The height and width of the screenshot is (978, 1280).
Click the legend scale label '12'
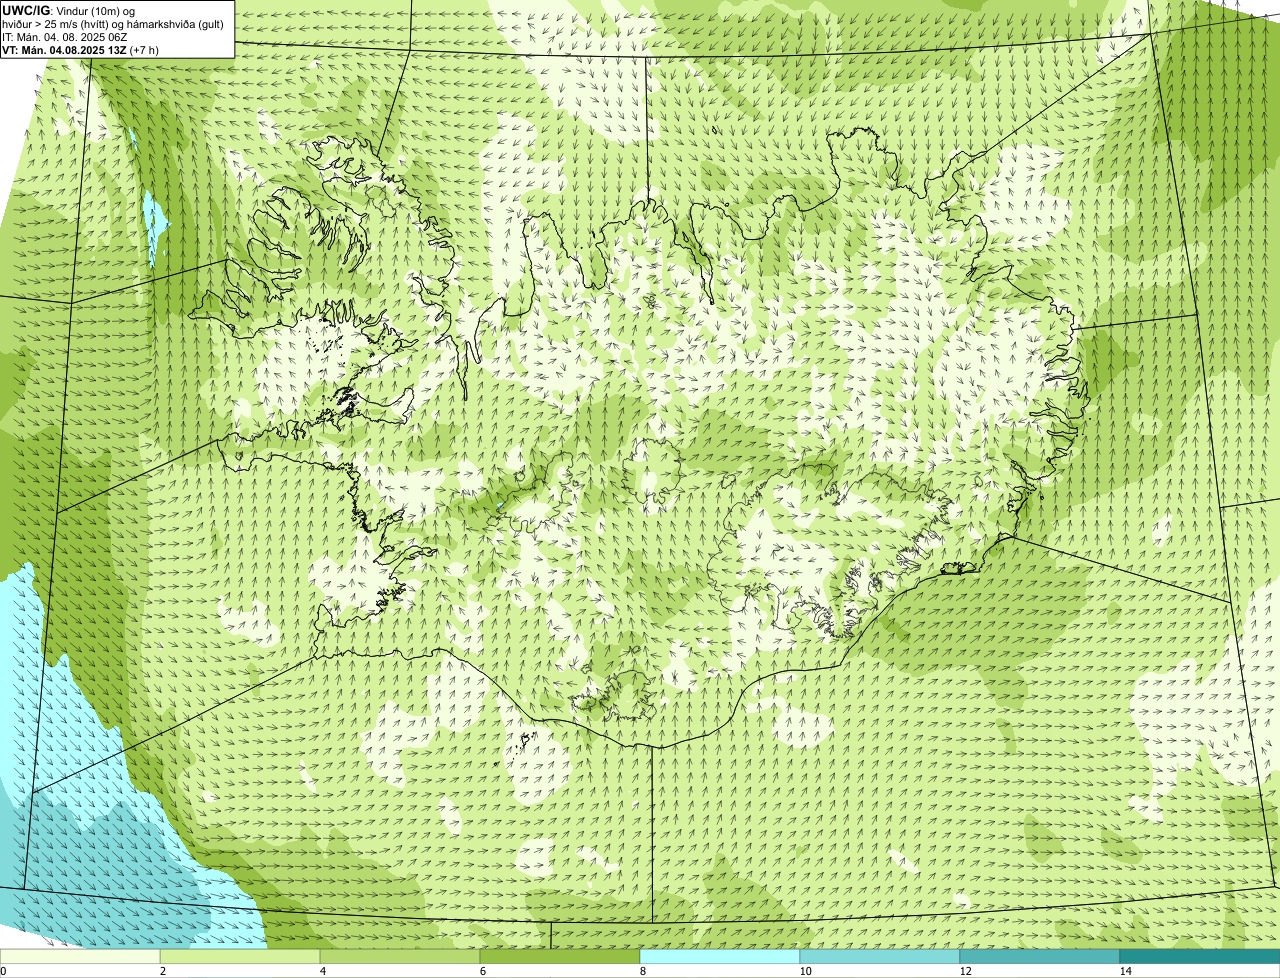pyautogui.click(x=965, y=971)
